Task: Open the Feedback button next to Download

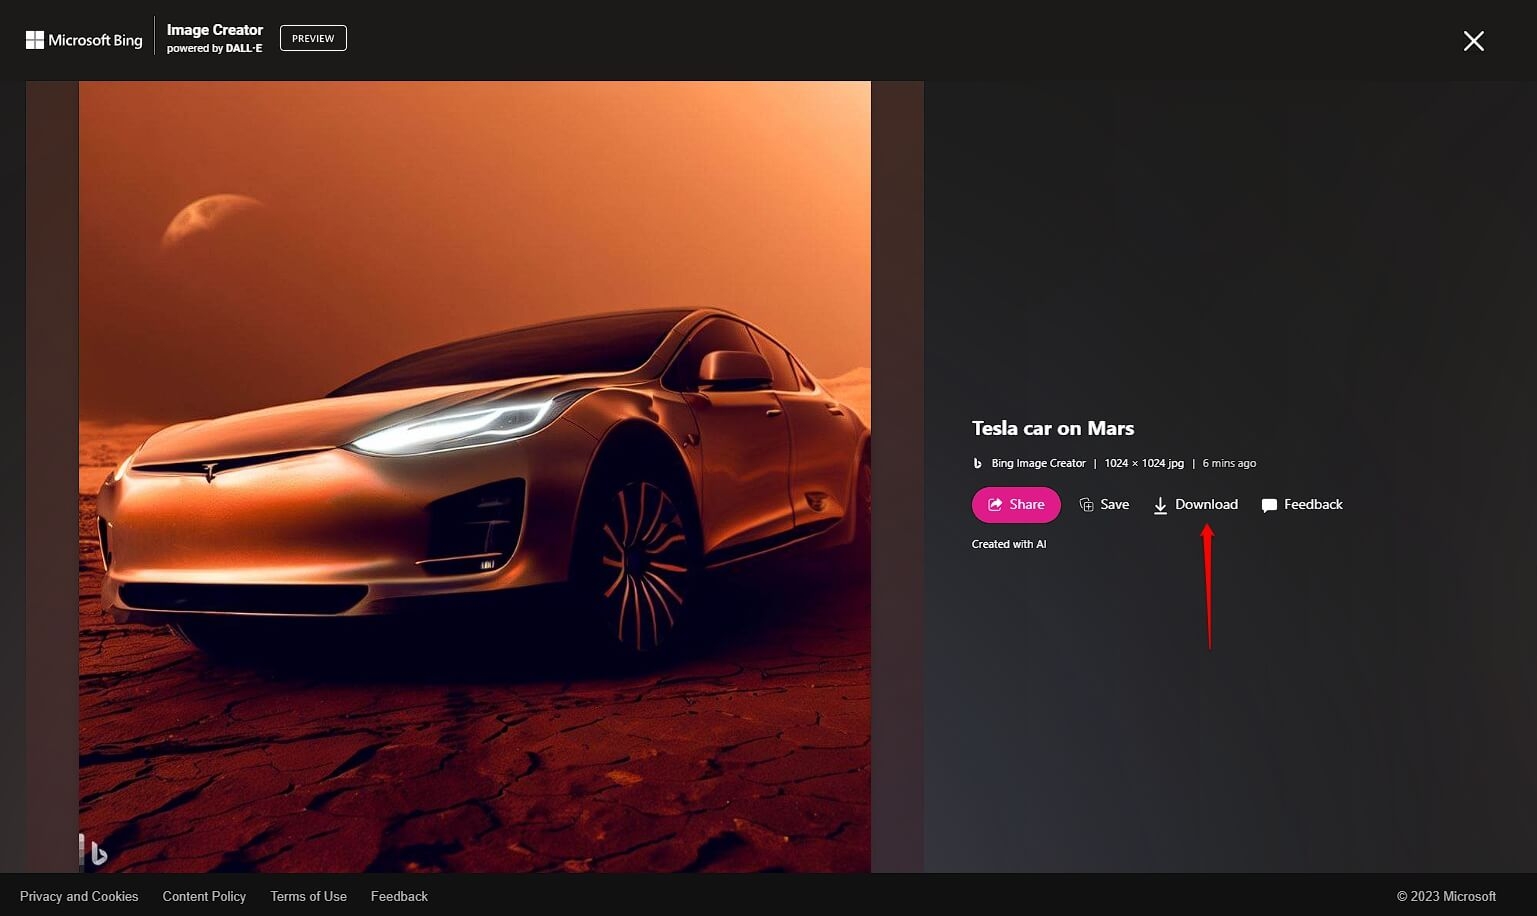Action: [x=1302, y=505]
